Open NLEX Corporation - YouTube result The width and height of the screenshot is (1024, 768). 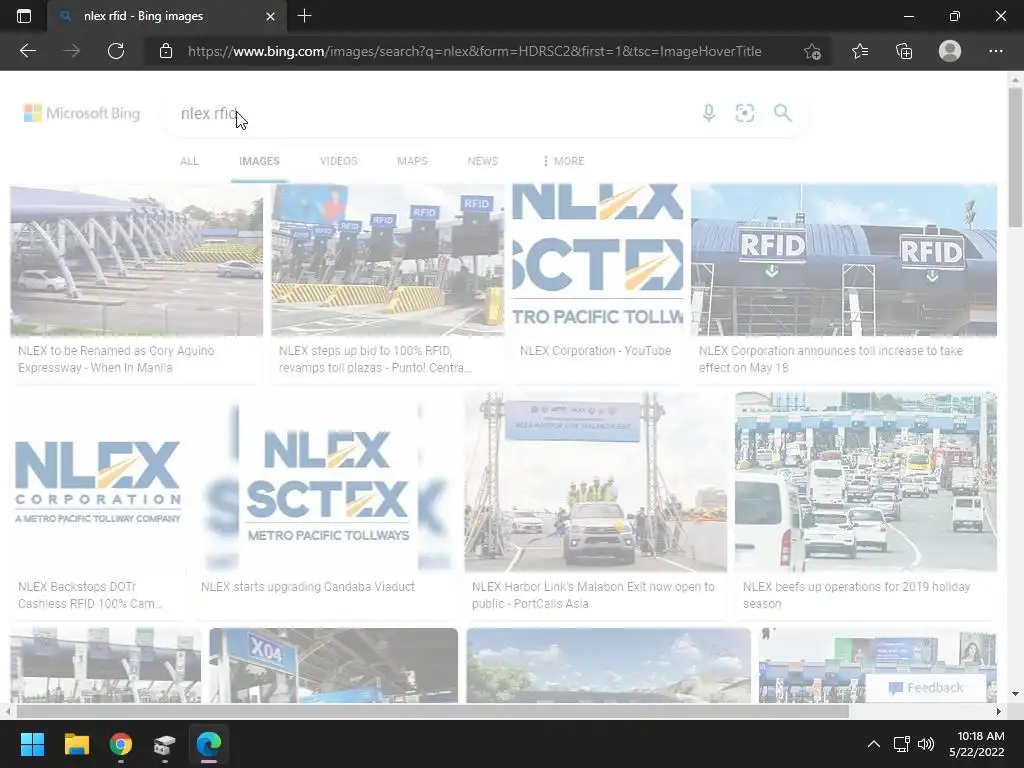[596, 351]
